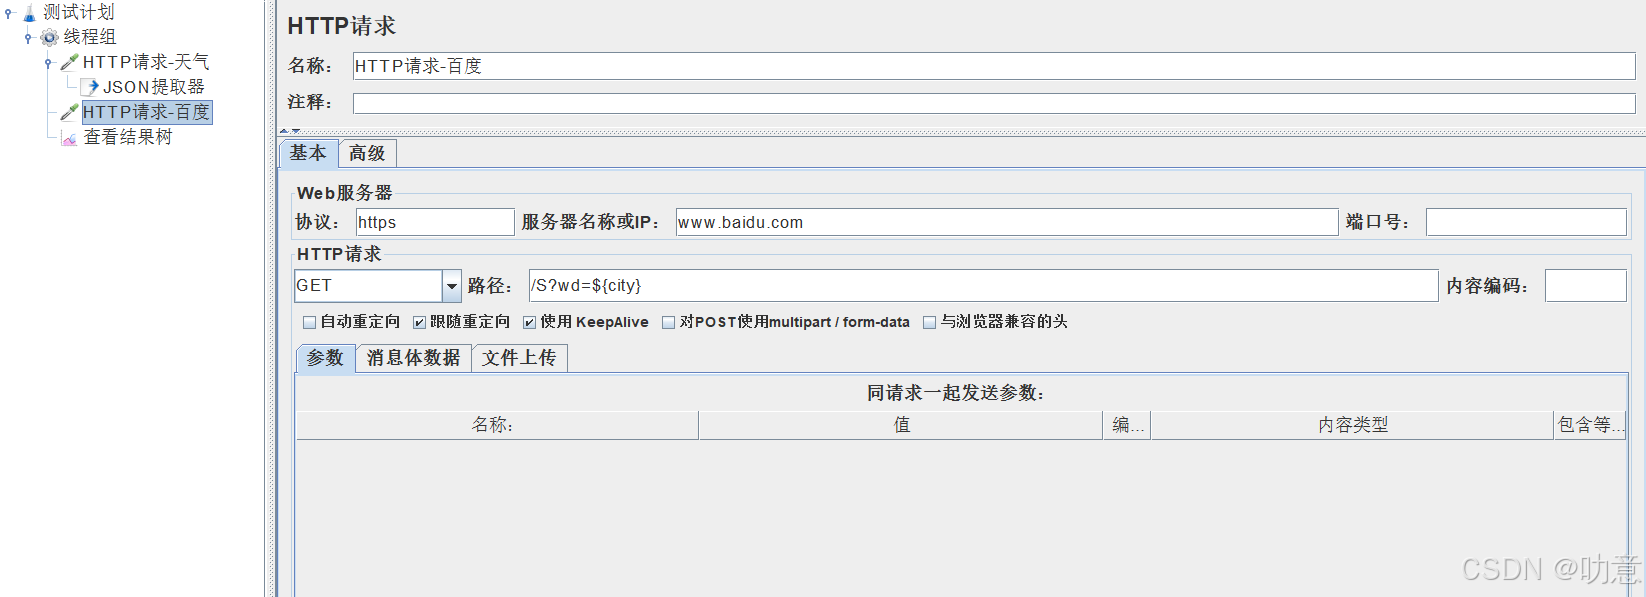Collapse the 线程组 tree node
Image resolution: width=1646 pixels, height=597 pixels.
coord(28,38)
